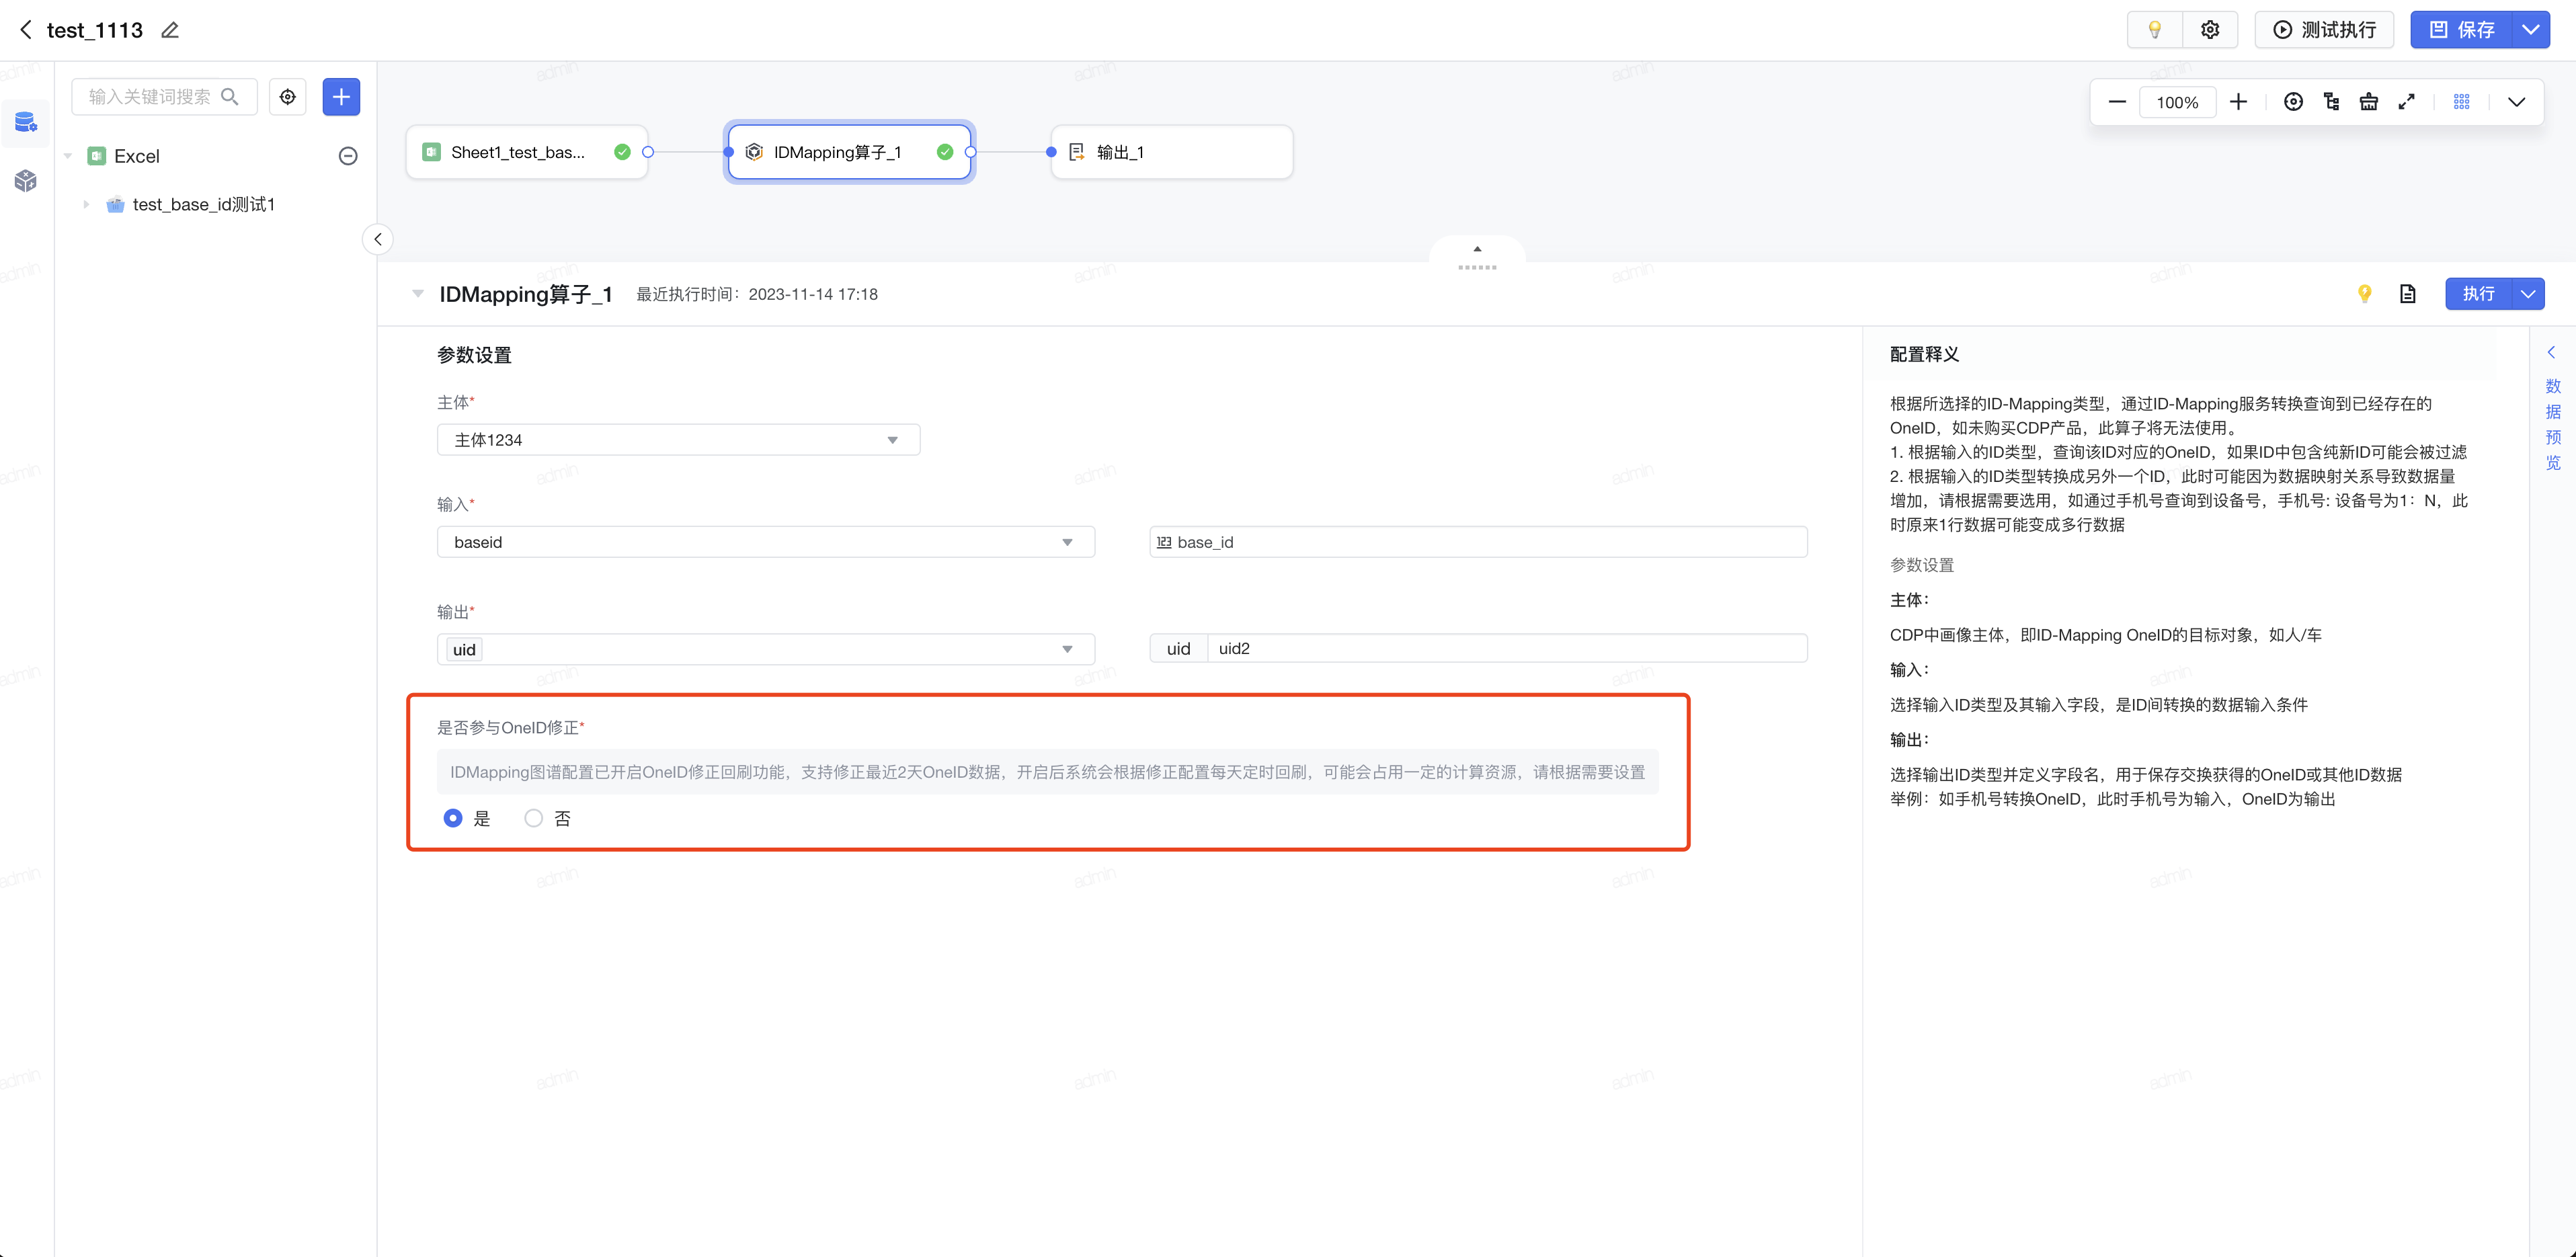
Task: Zoom in the canvas with the plus button
Action: pos(2239,102)
